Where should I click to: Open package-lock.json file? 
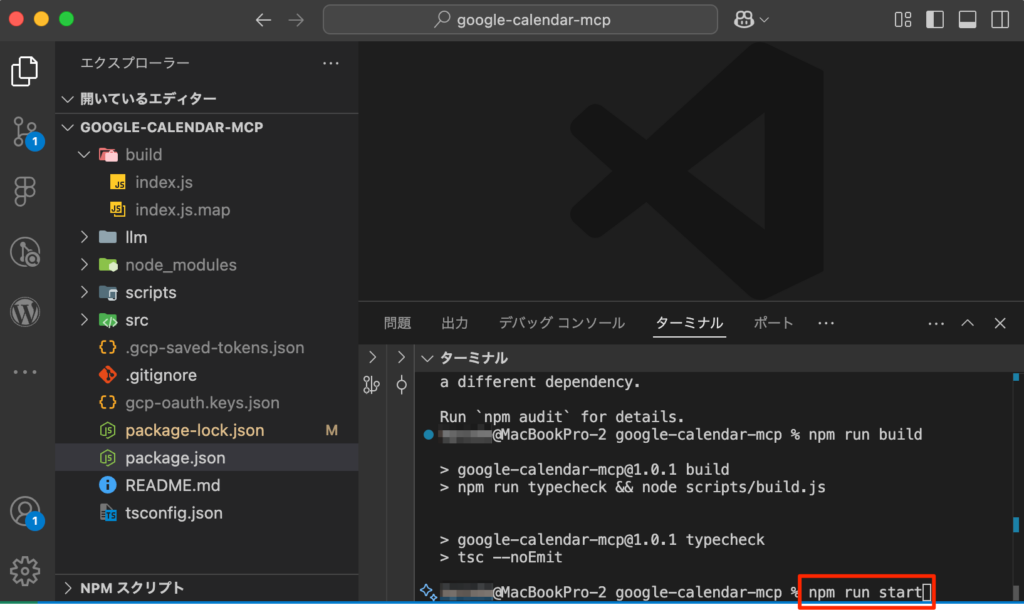(x=194, y=430)
